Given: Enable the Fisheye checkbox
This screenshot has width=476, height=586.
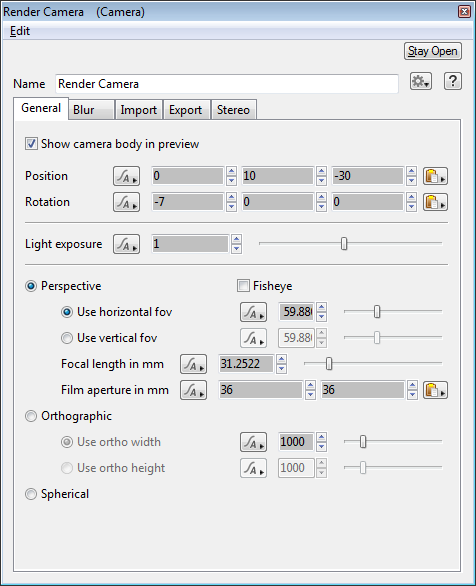Looking at the screenshot, I should 243,286.
